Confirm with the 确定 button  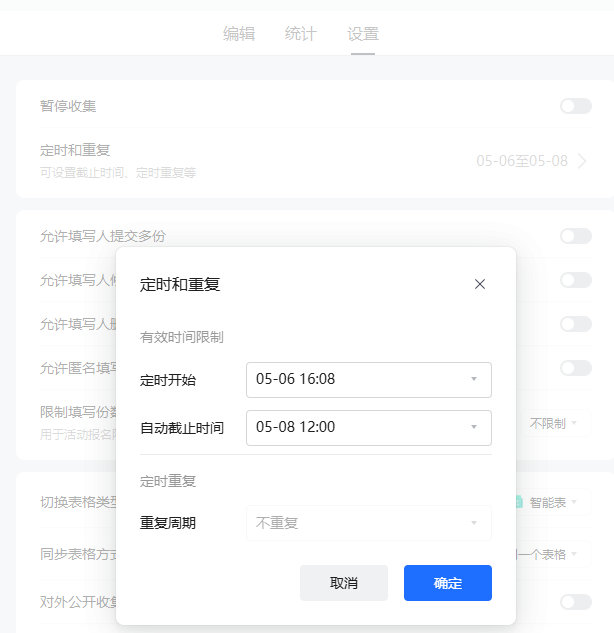coord(447,583)
